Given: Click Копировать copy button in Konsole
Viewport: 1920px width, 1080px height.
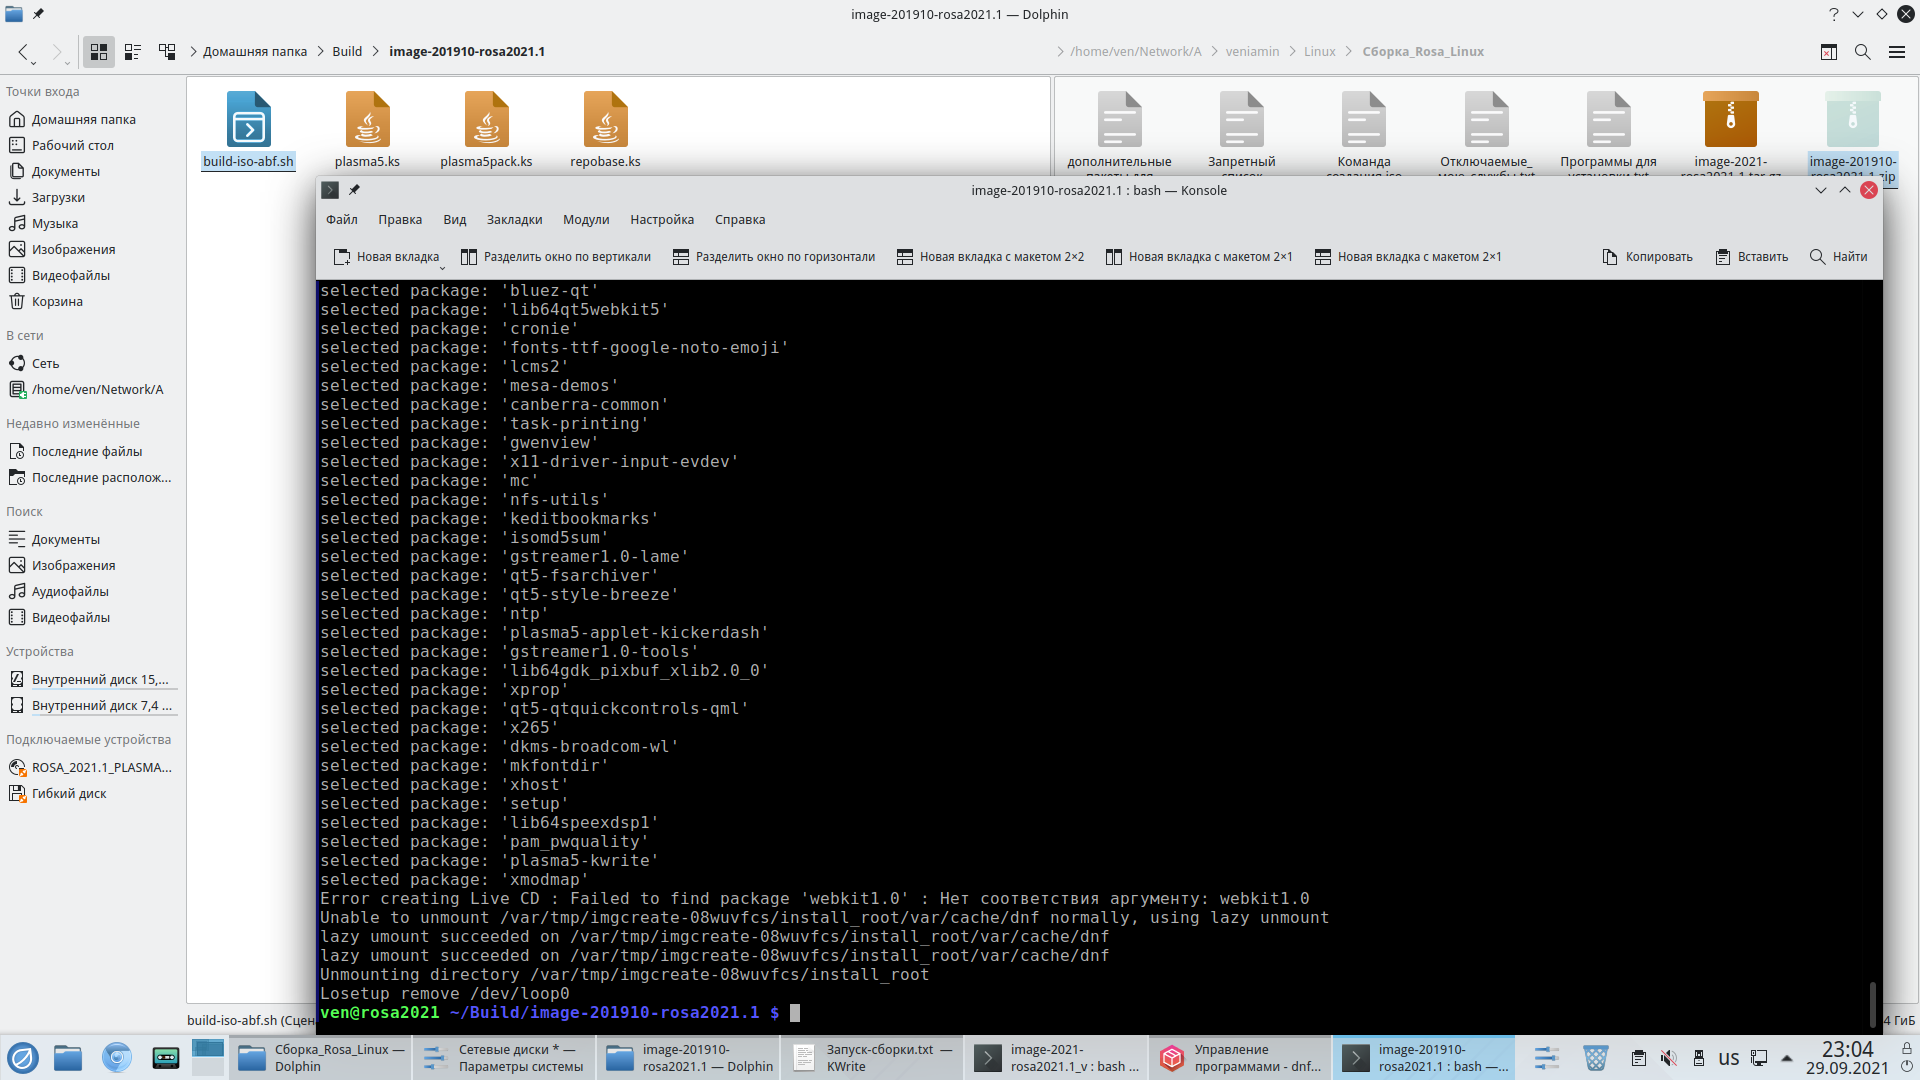Looking at the screenshot, I should point(1647,257).
